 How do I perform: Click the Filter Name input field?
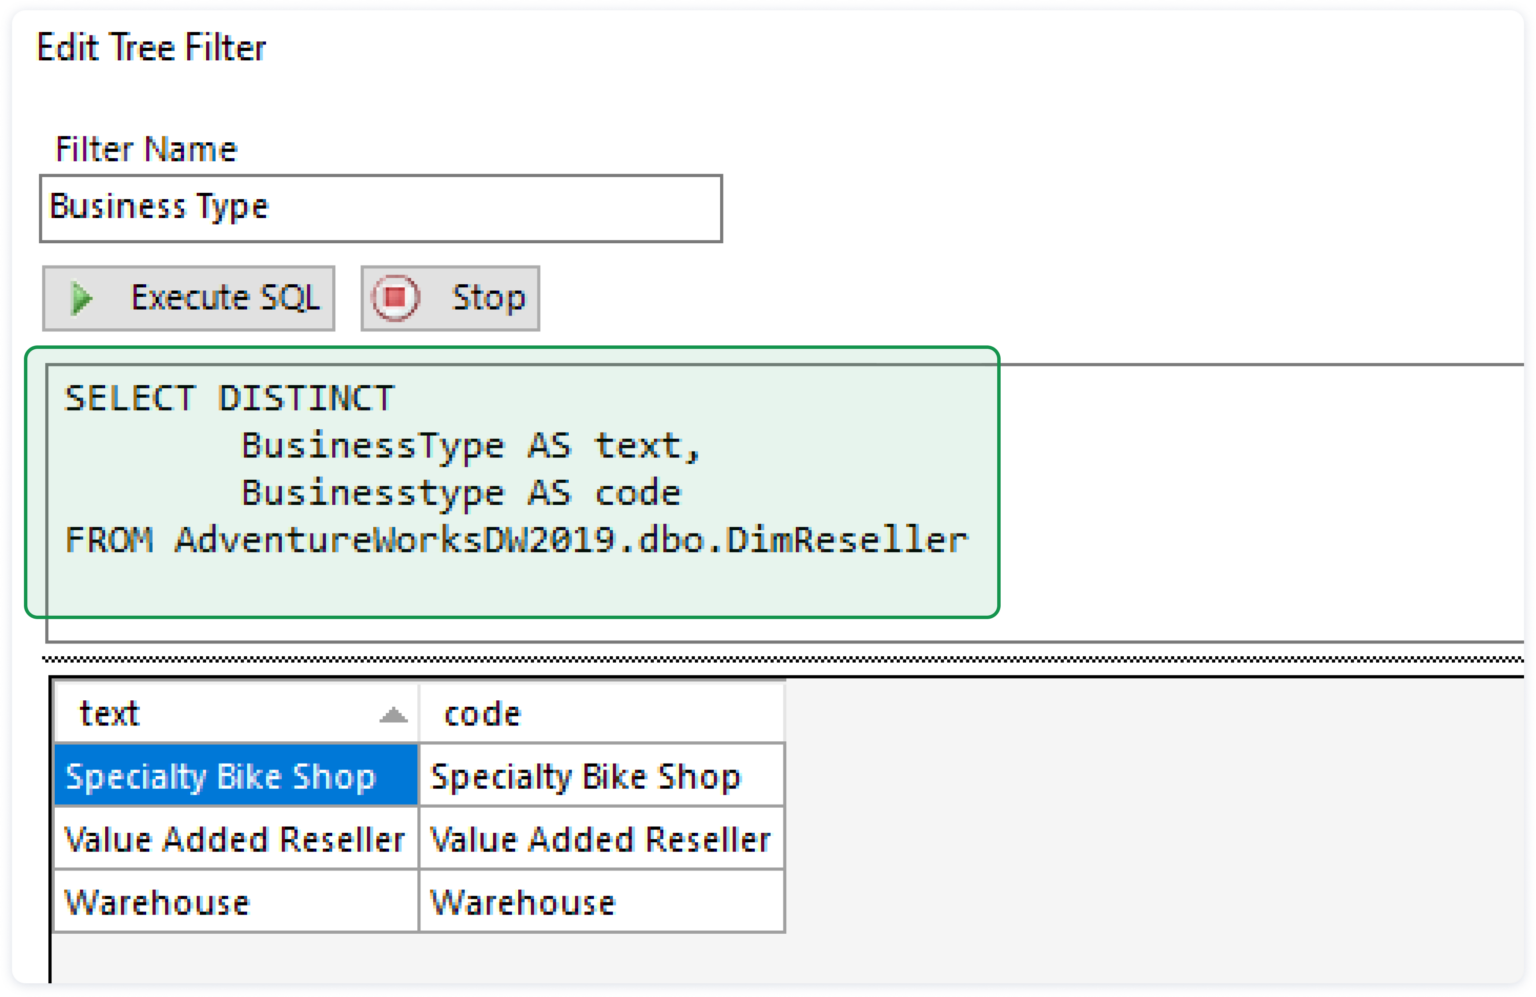(380, 208)
